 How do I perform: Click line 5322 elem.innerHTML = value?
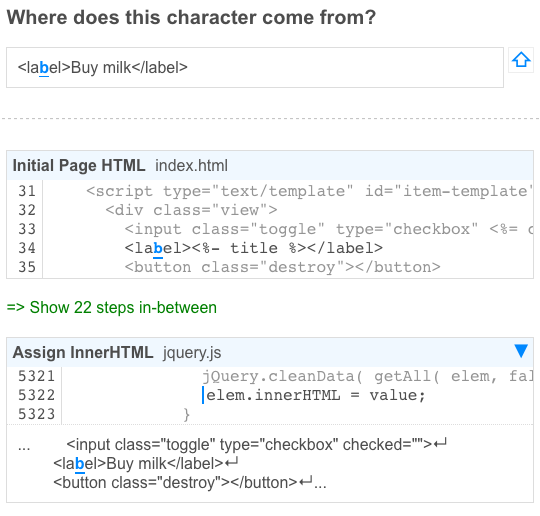(315, 395)
